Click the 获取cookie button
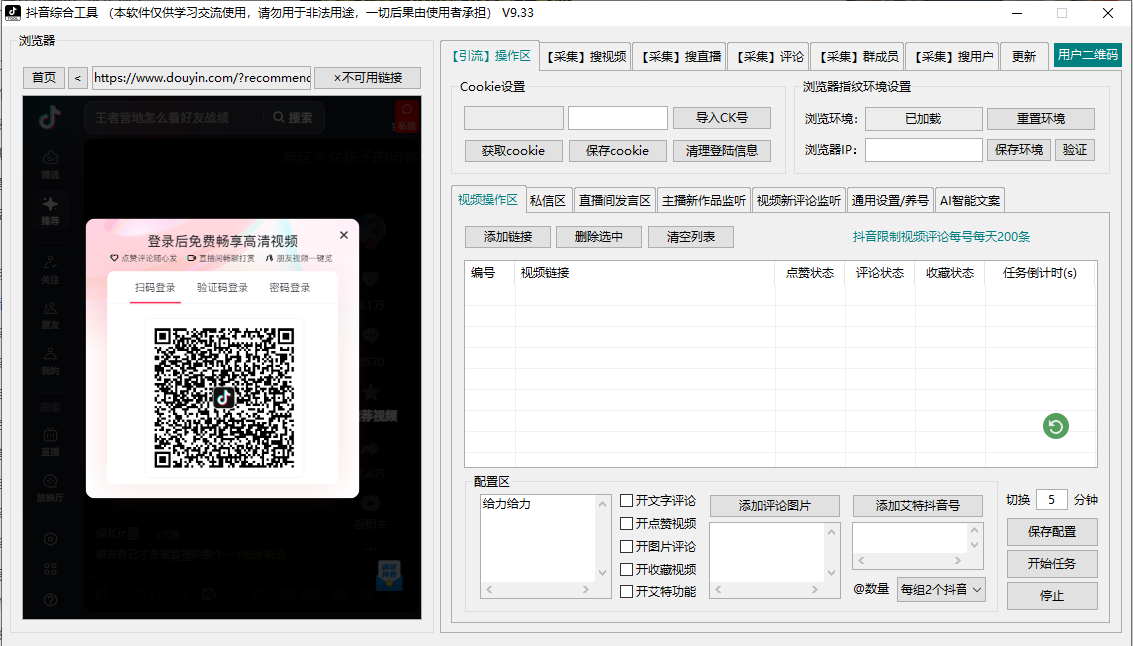This screenshot has height=646, width=1133. [513, 151]
